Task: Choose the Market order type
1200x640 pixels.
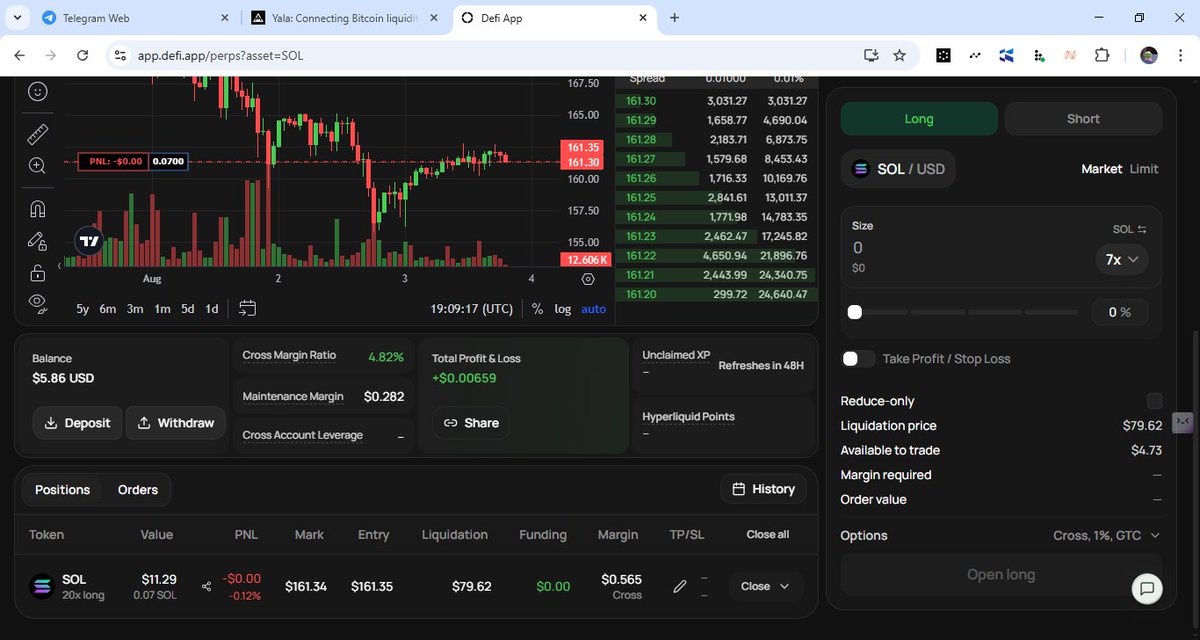Action: coord(1102,169)
